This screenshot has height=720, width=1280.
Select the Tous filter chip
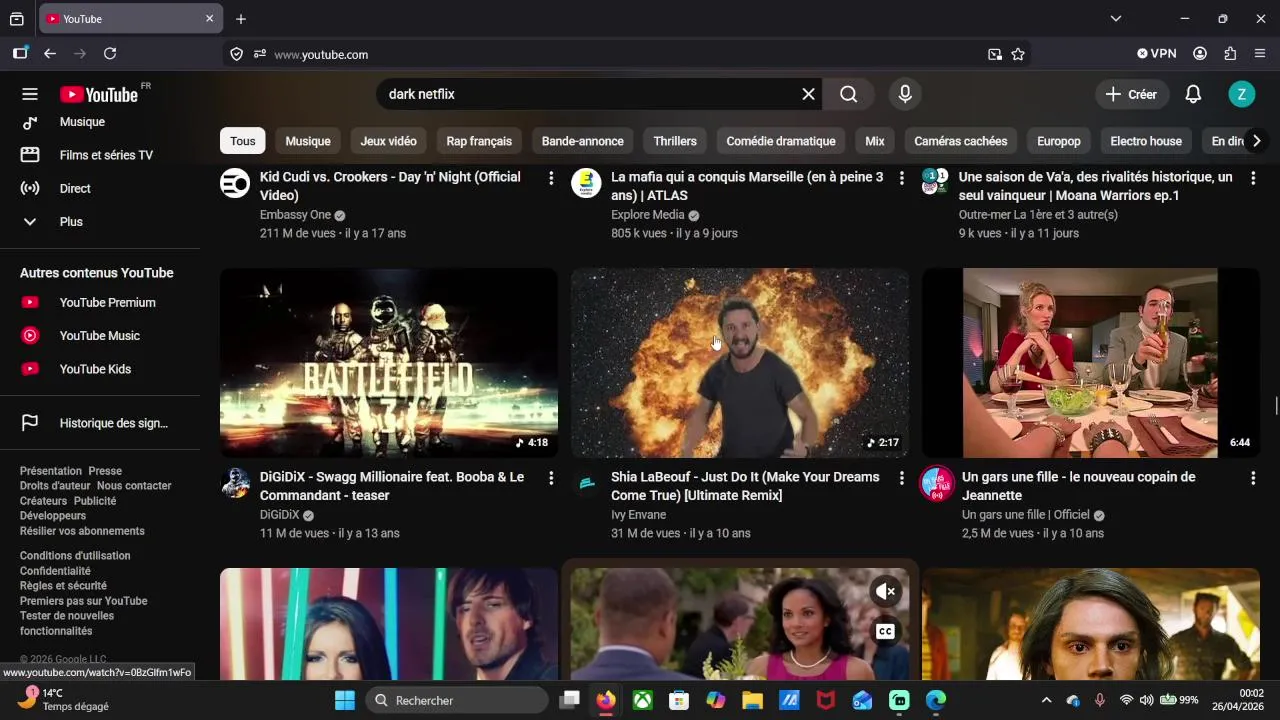point(243,141)
